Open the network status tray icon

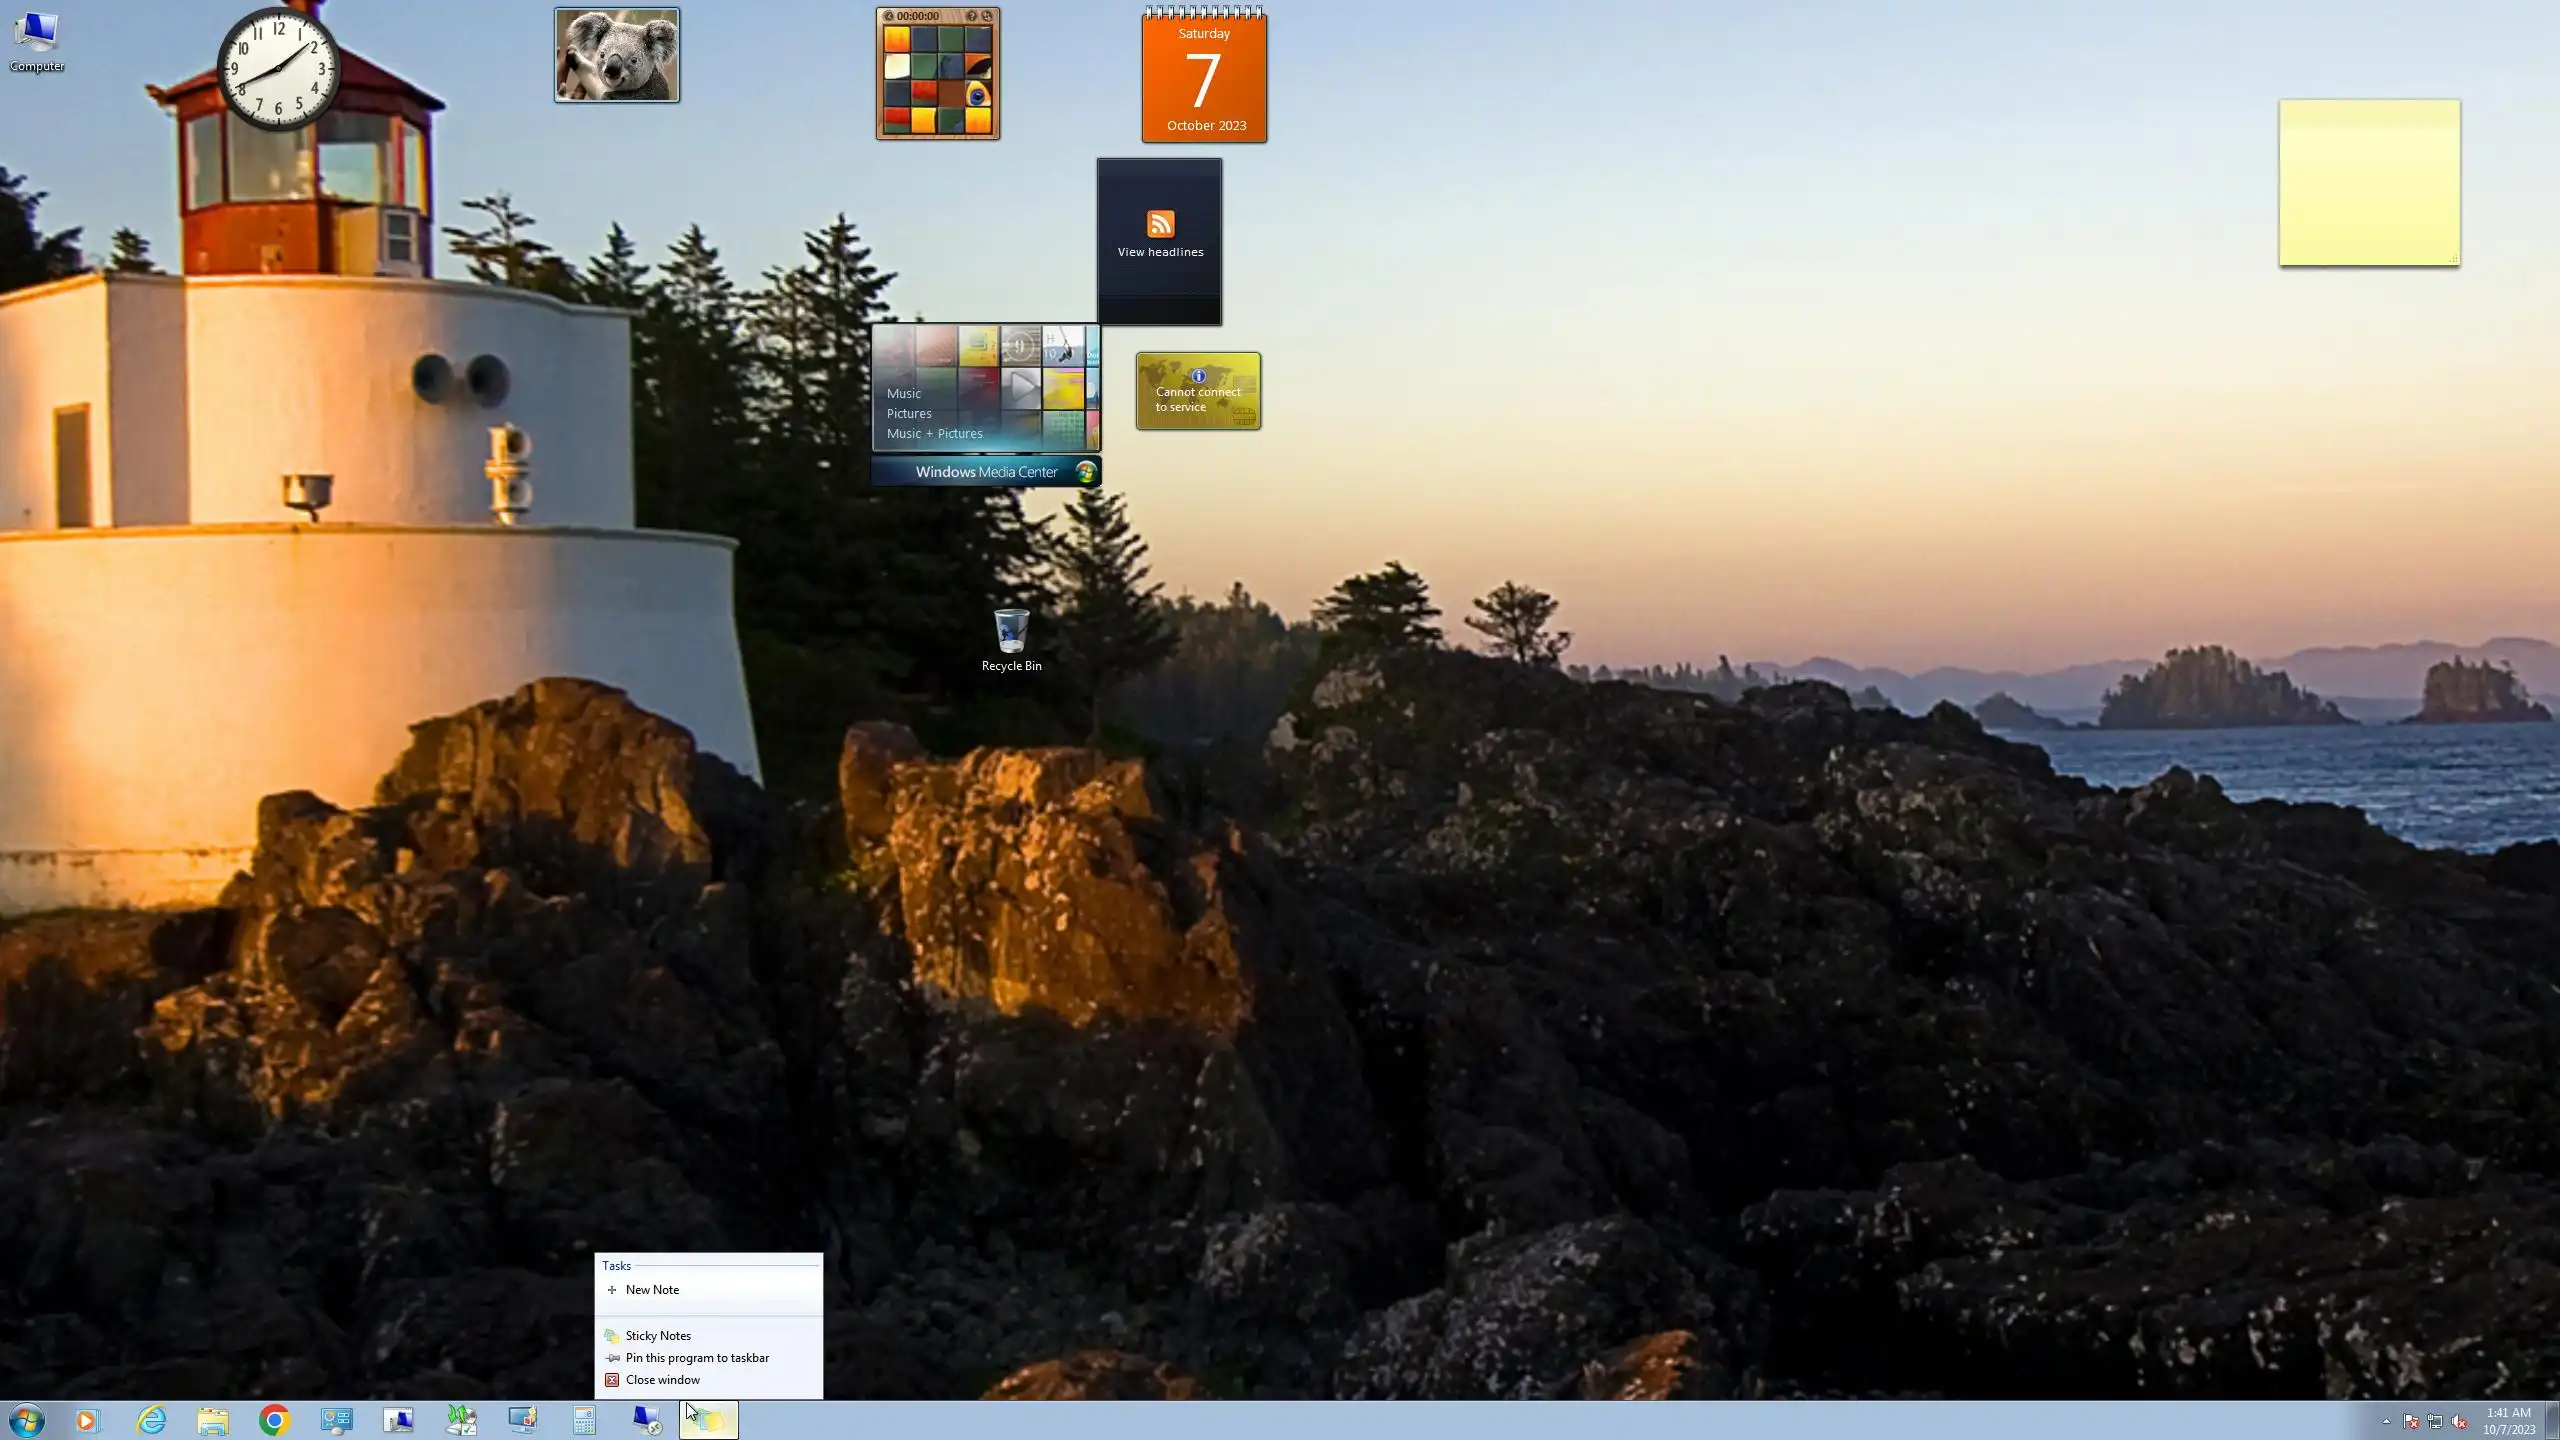coord(2435,1422)
